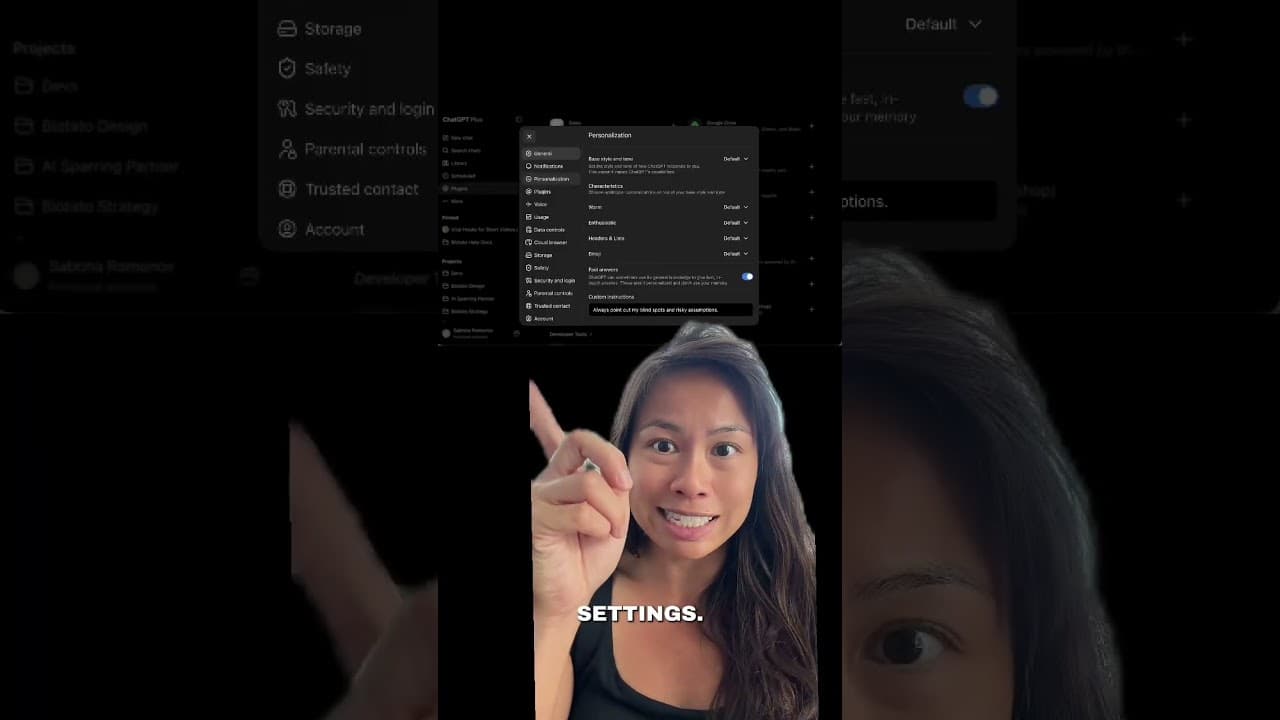Viewport: 1280px width, 720px height.
Task: Close the settings dialog with the X button
Action: tap(529, 136)
